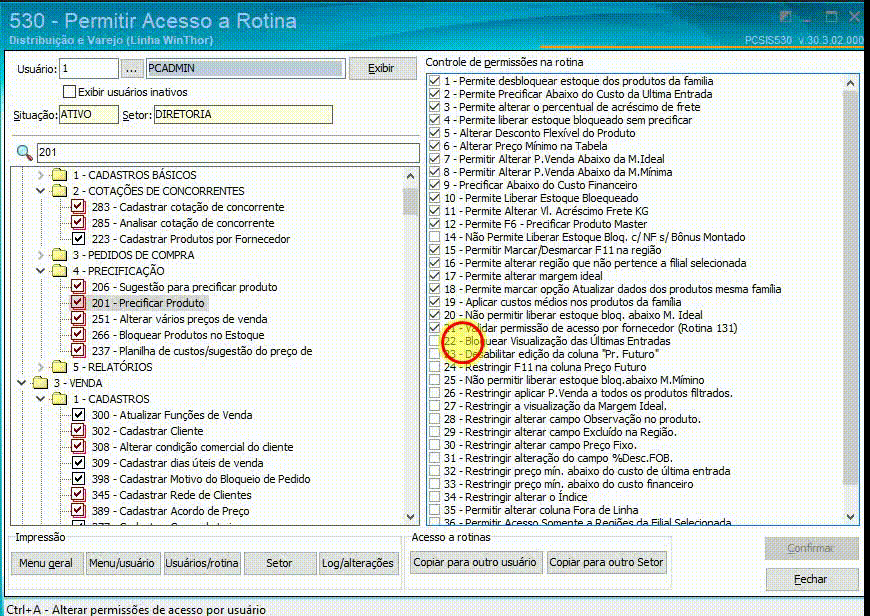This screenshot has height=616, width=870.
Task: Click the Situação field ATIVO
Action: tap(89, 114)
